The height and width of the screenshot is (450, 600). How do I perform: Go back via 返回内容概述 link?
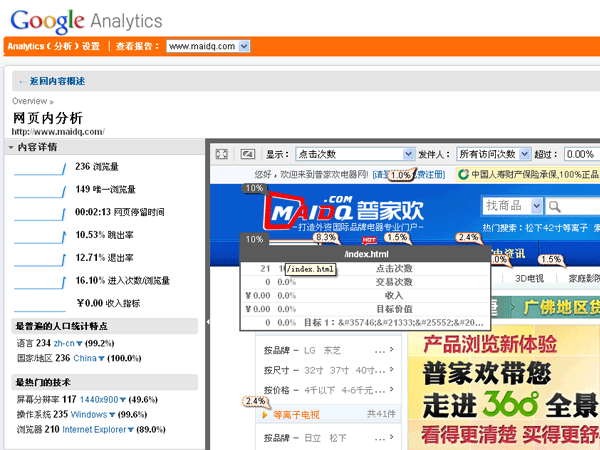click(57, 81)
